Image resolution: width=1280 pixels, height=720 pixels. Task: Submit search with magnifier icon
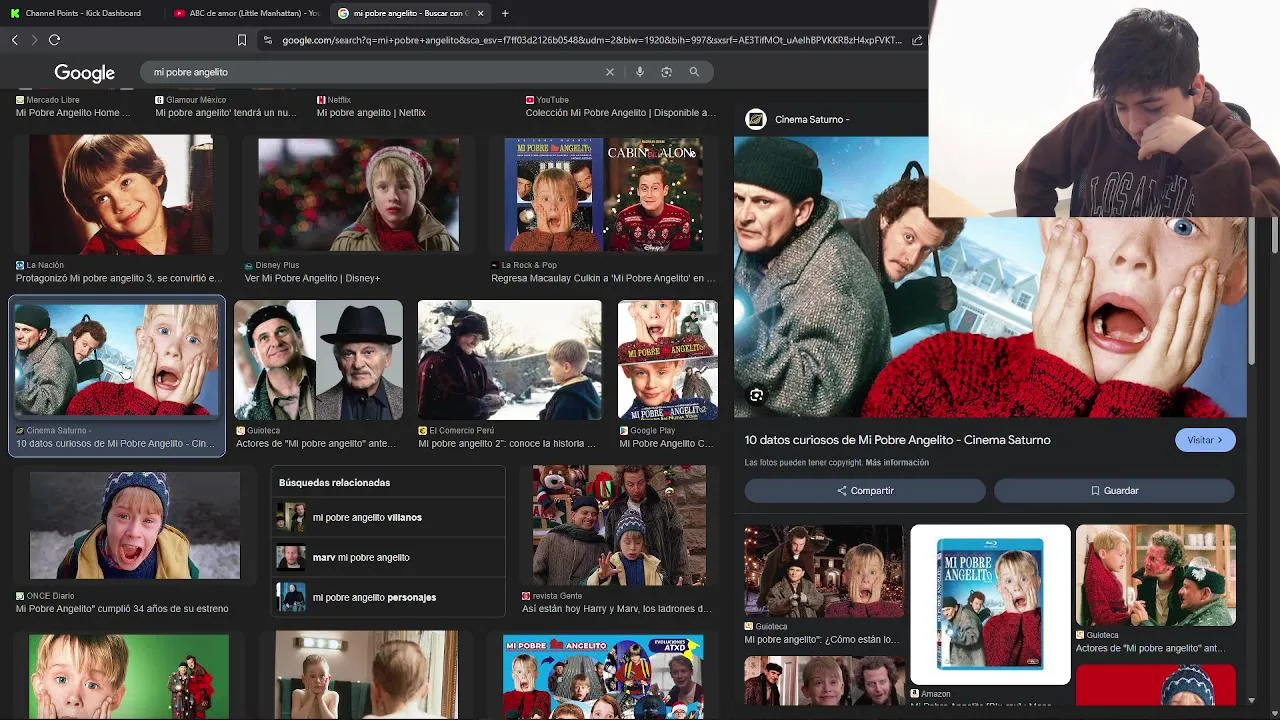694,72
